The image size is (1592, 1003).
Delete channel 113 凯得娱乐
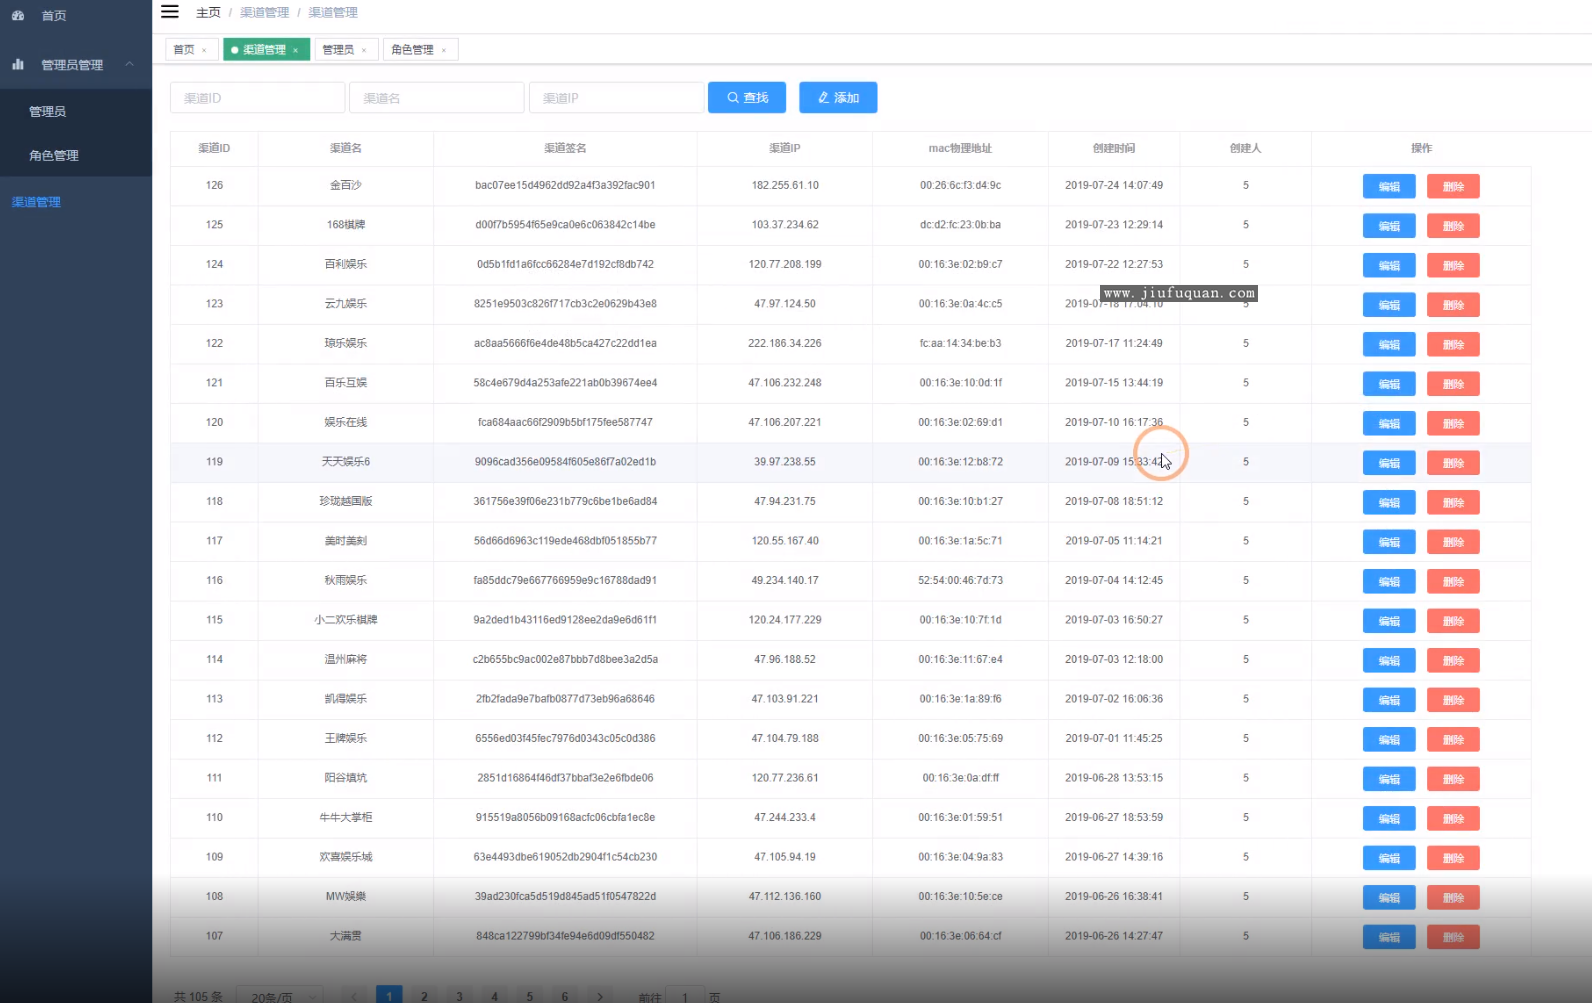[x=1453, y=700]
